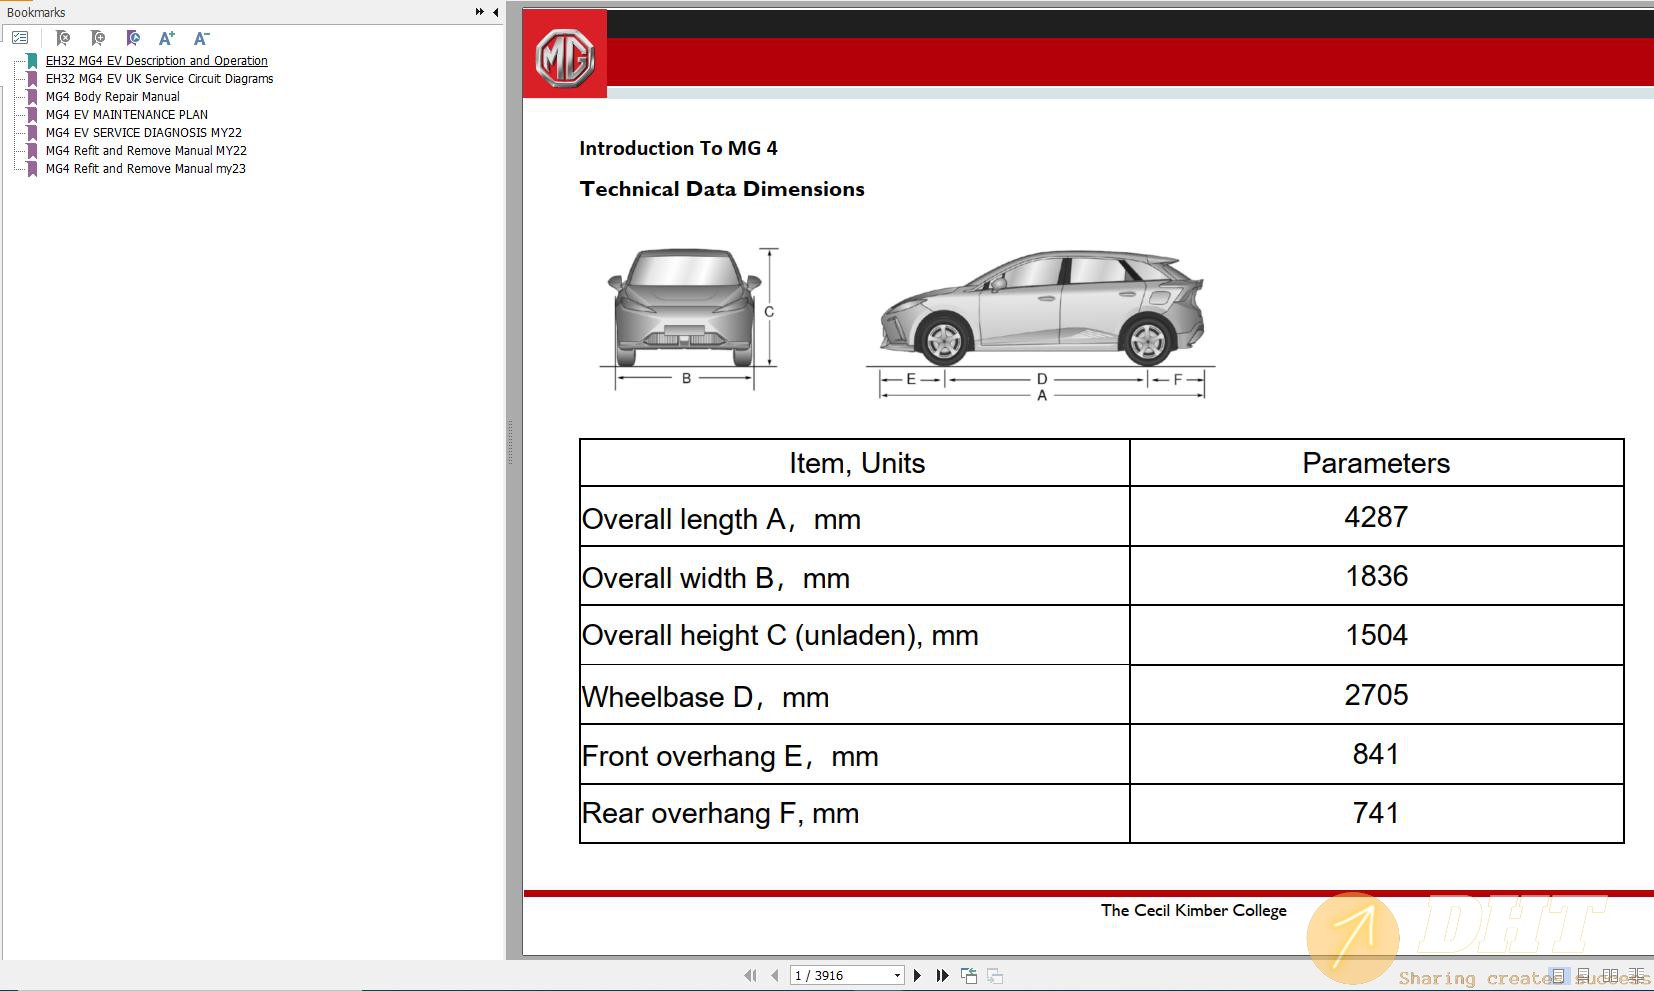Click the add new bookmark icon
The image size is (1654, 991).
click(x=98, y=38)
